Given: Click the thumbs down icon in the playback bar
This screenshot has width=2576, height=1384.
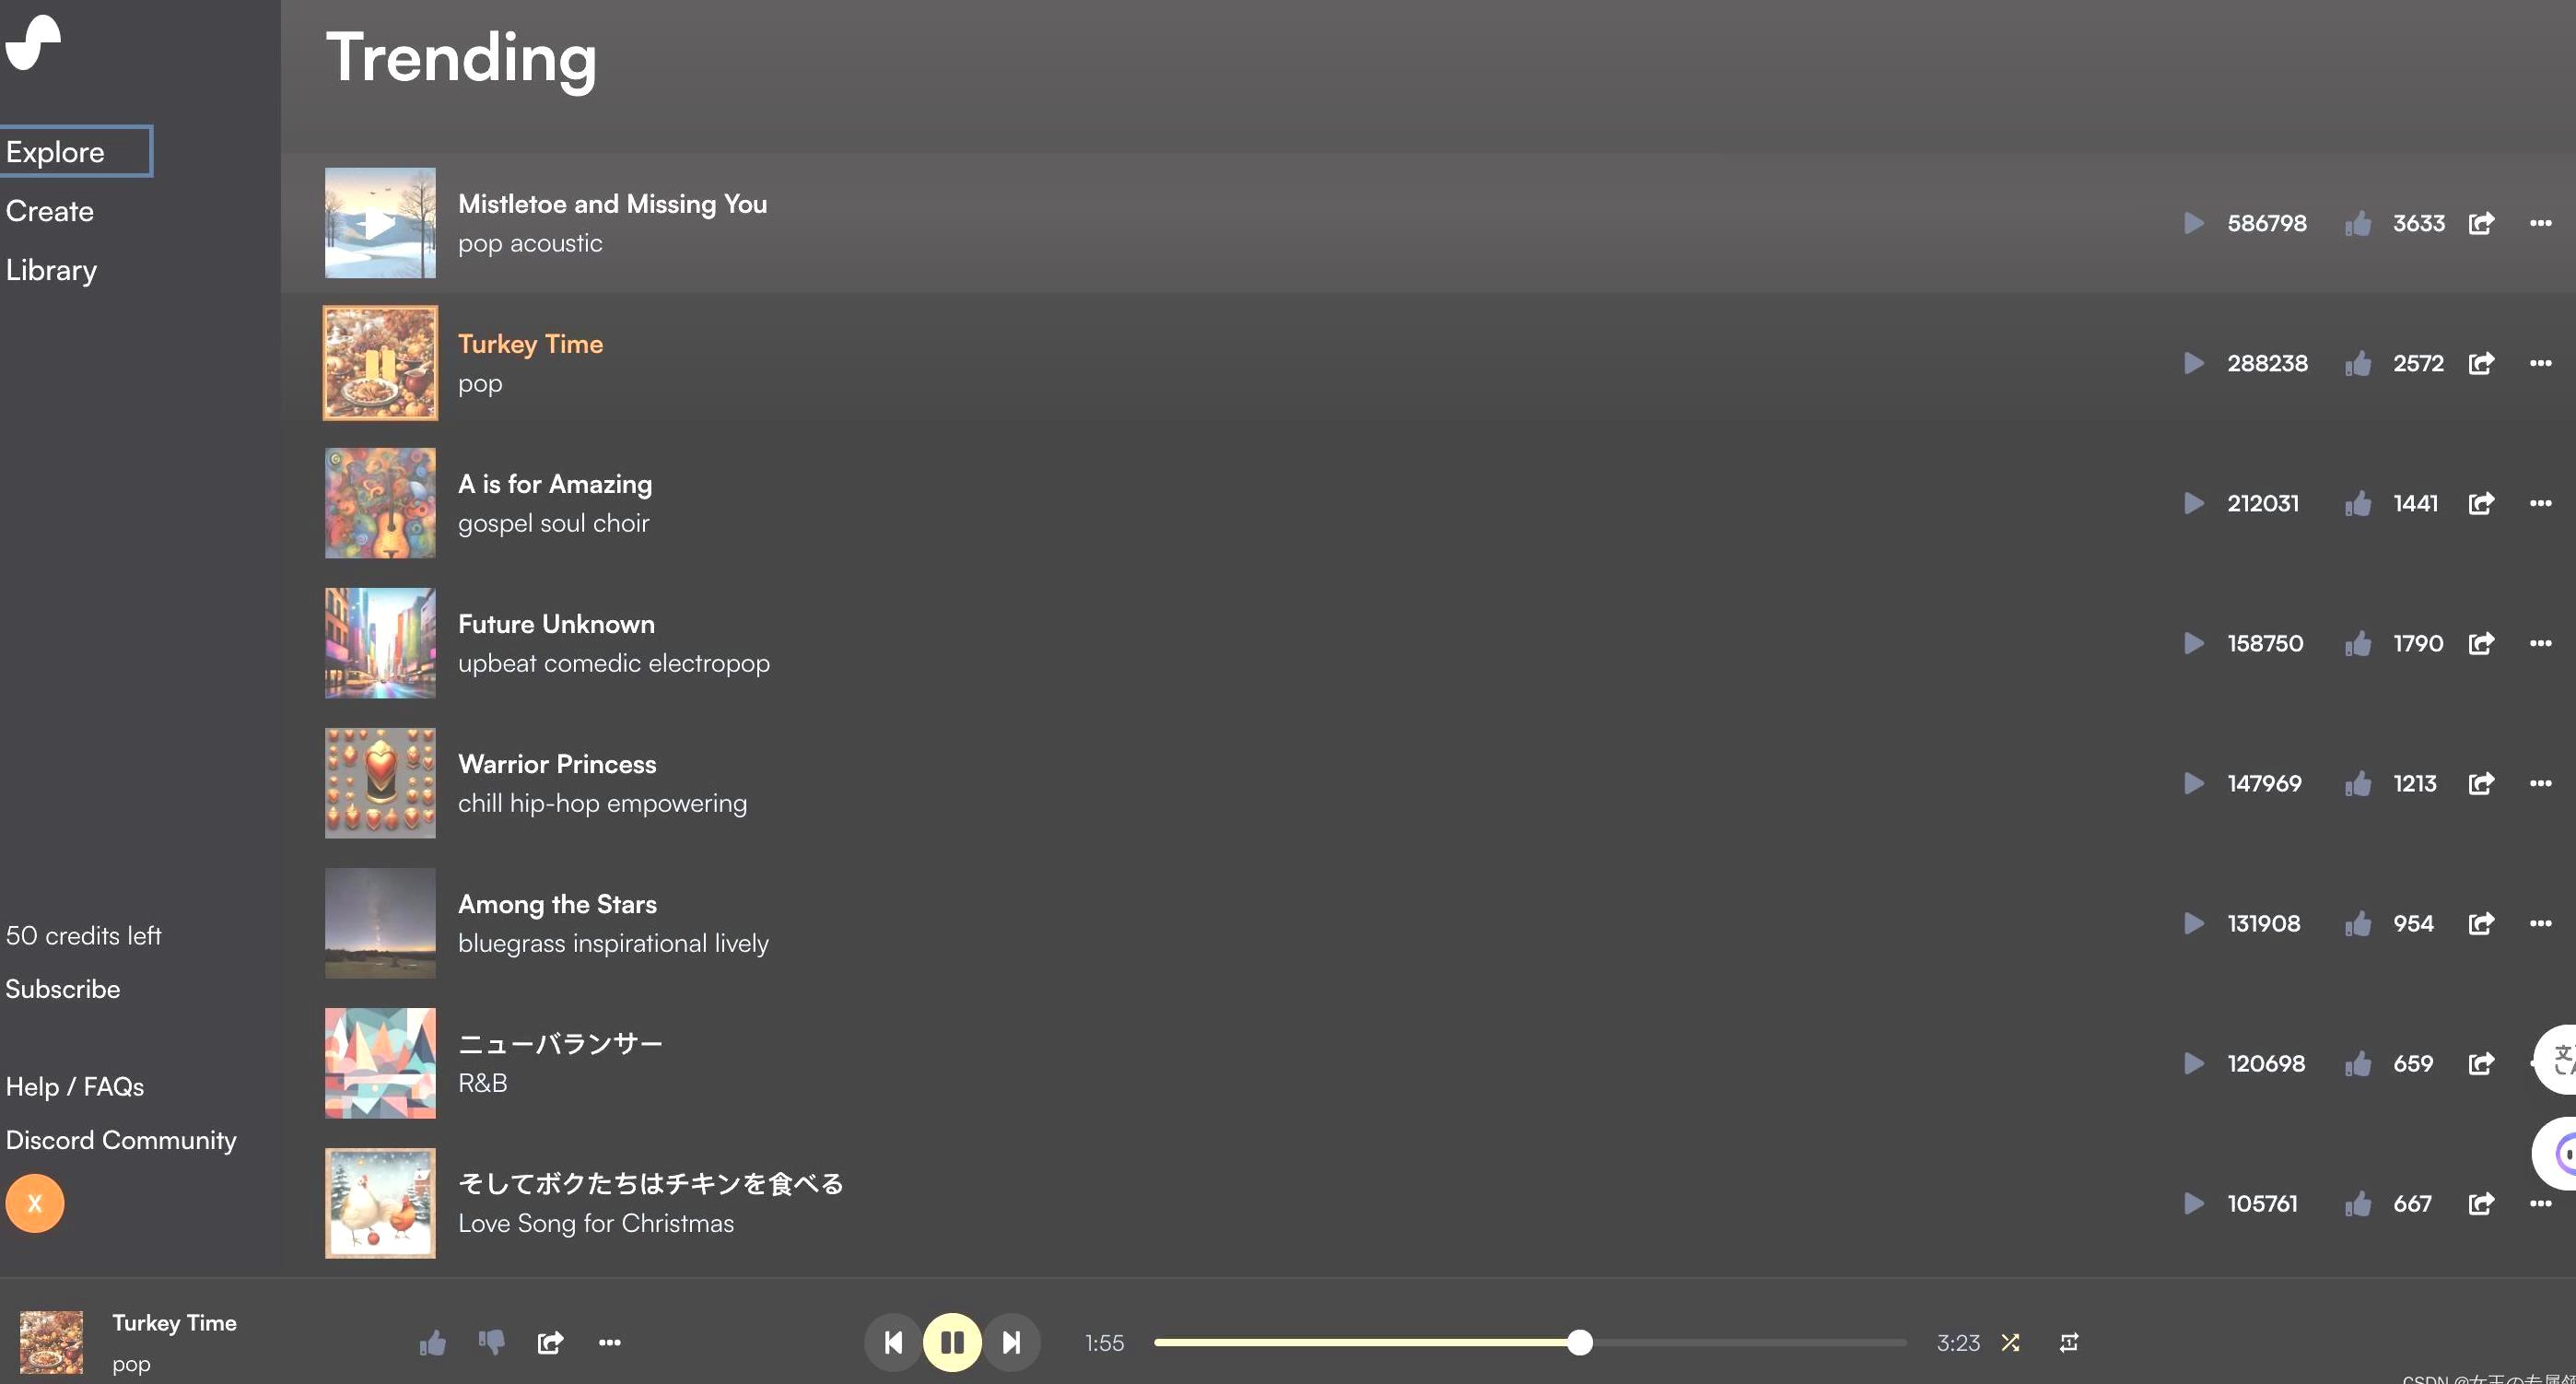Looking at the screenshot, I should pyautogui.click(x=491, y=1342).
